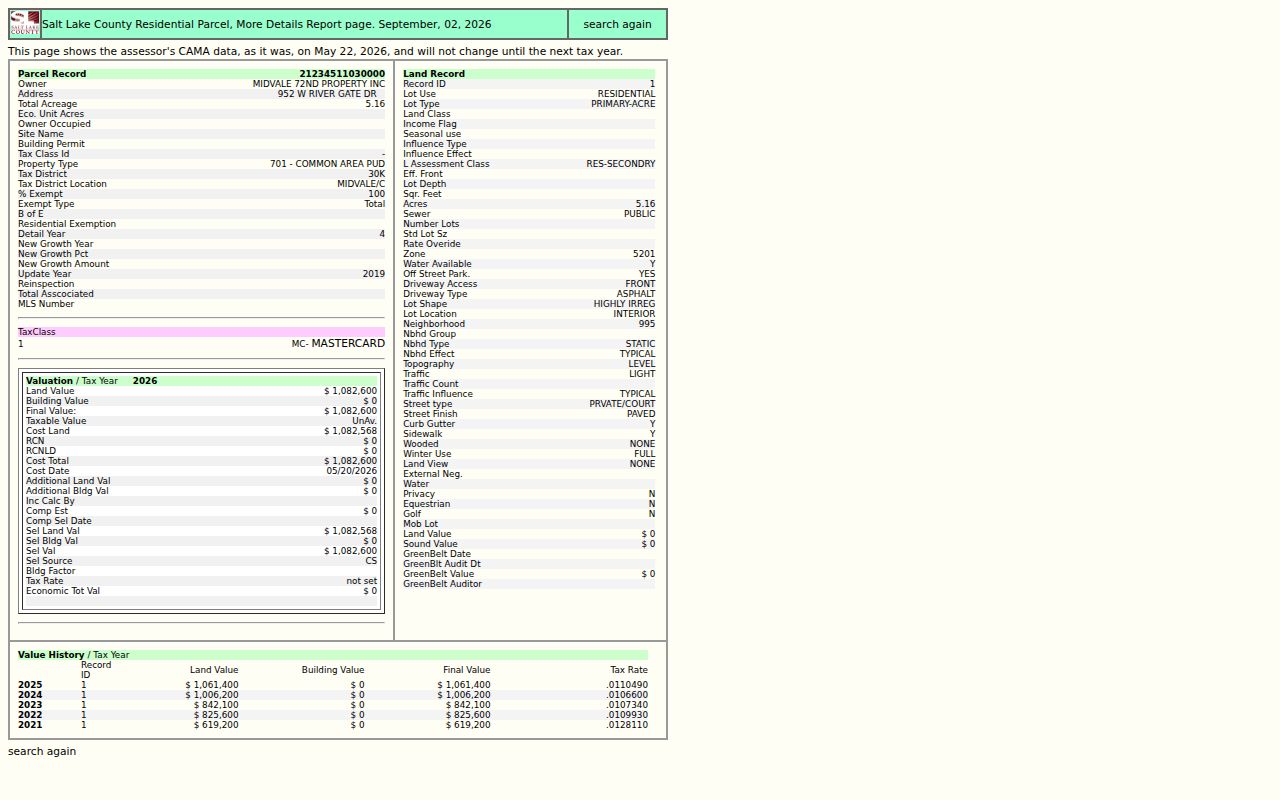Select the Sewer value PUBLIC
This screenshot has width=1280, height=800.
(640, 214)
